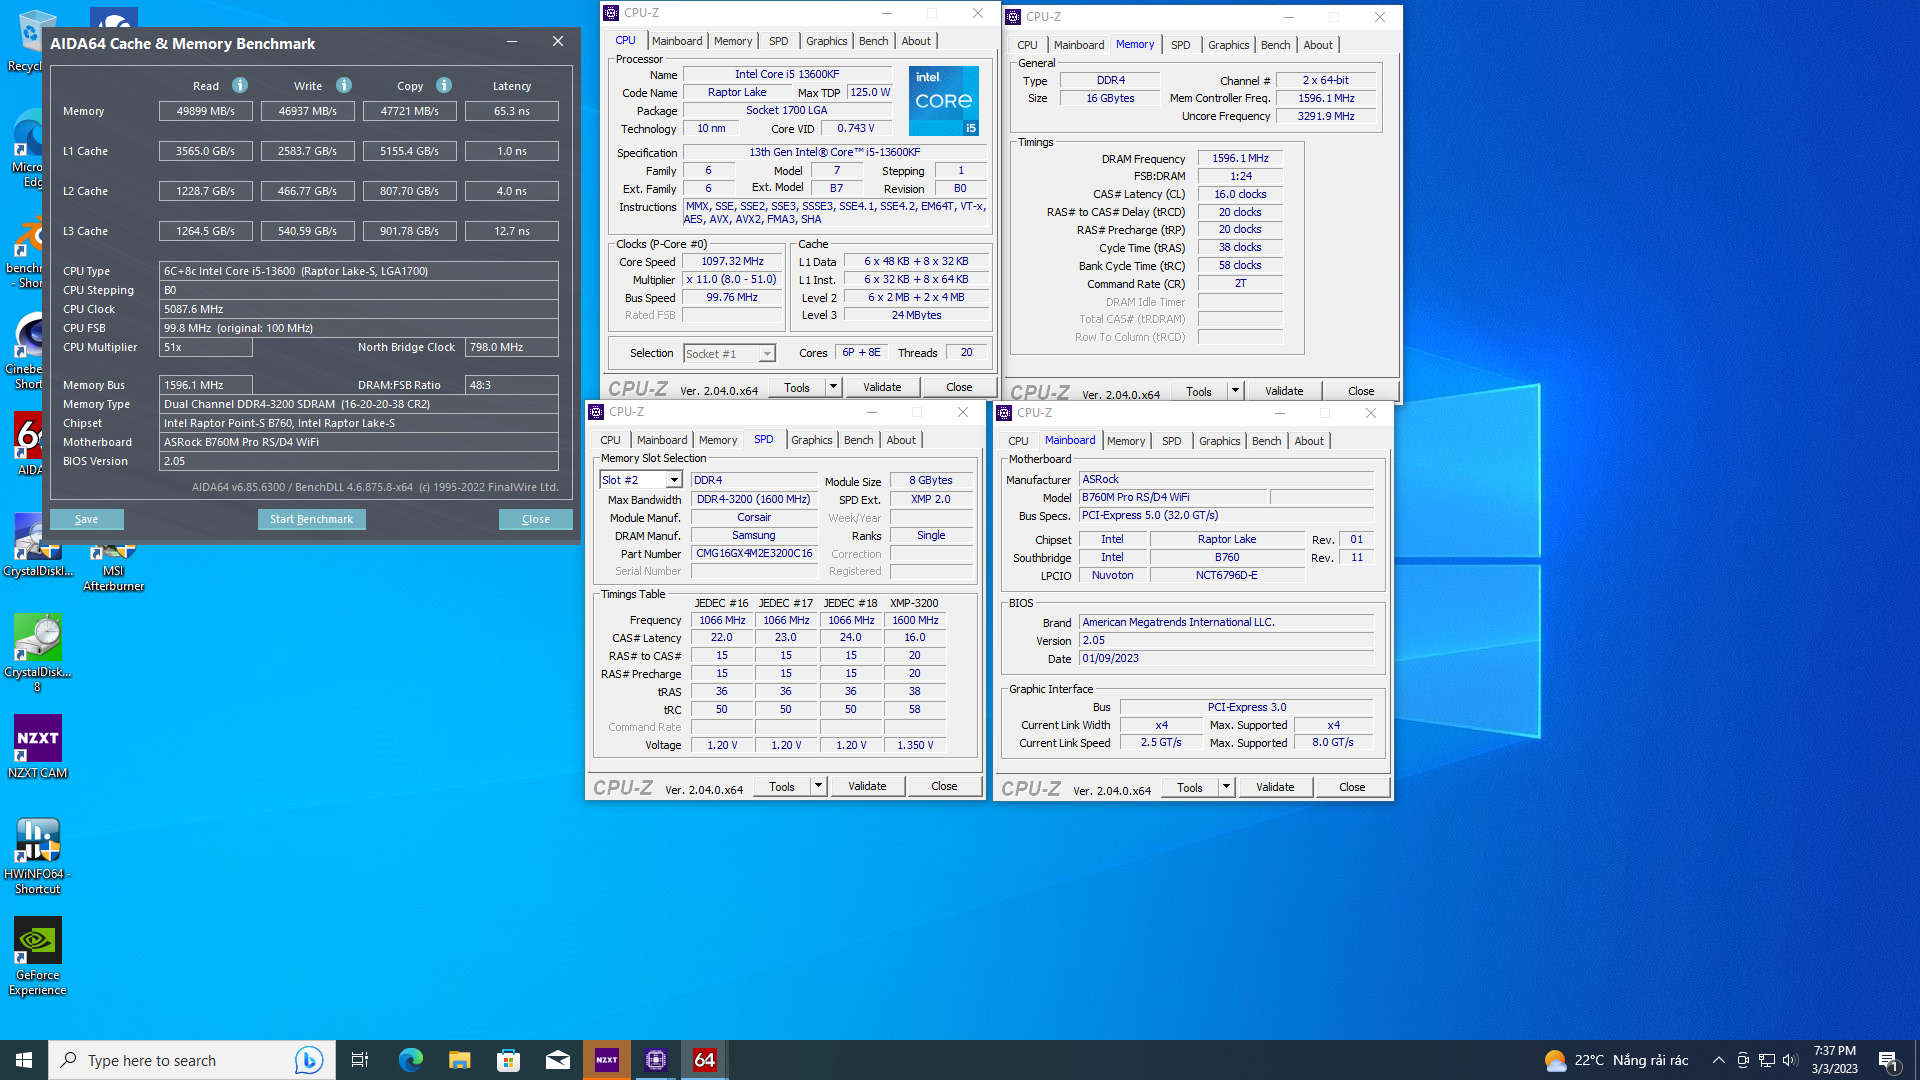The width and height of the screenshot is (1920, 1080).
Task: Click Validate in Mainboard CPU-Z window
Action: 1275,787
